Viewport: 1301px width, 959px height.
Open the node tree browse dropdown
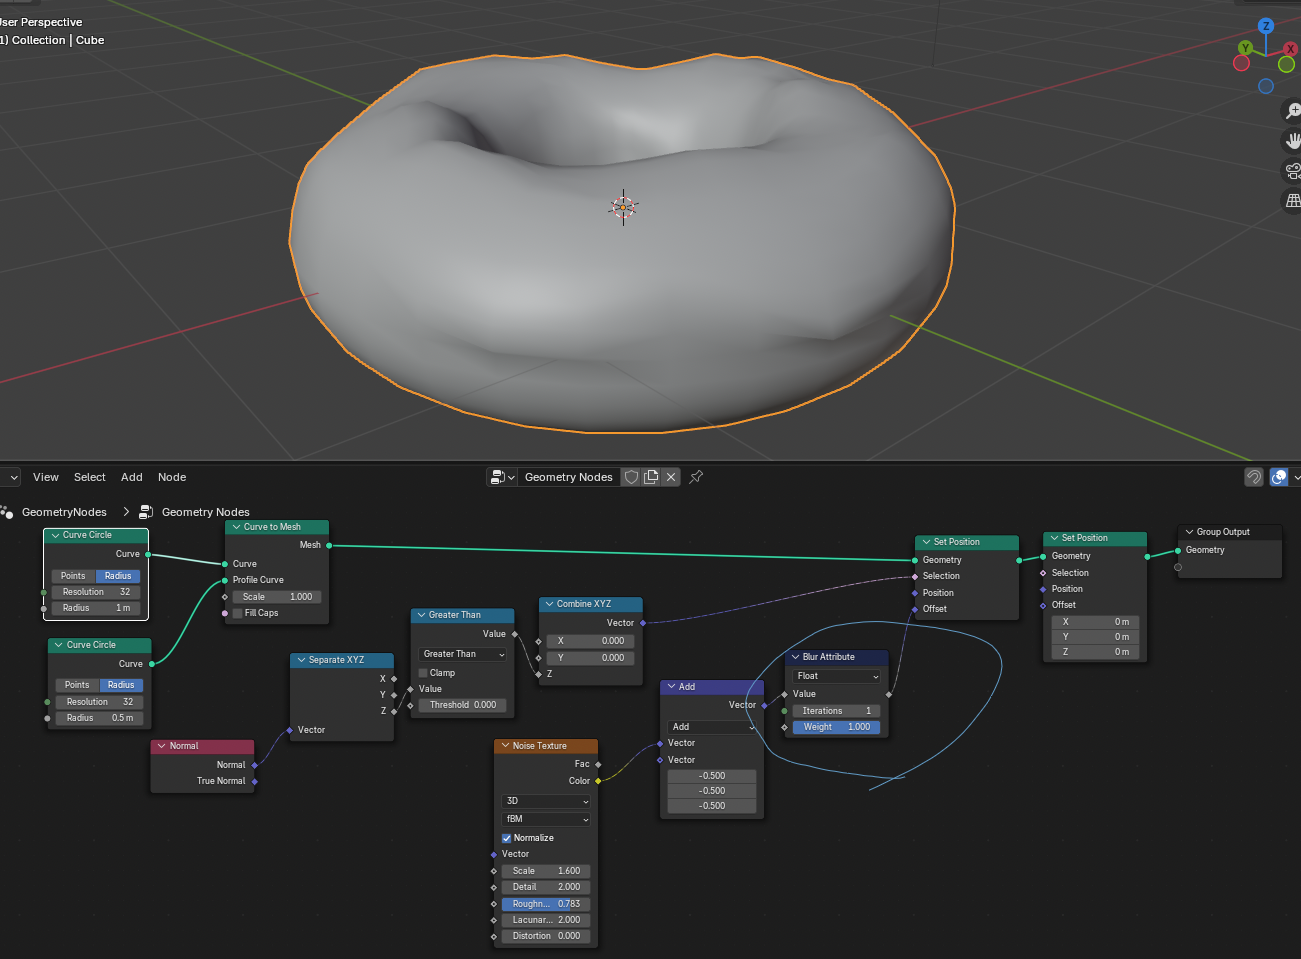502,477
